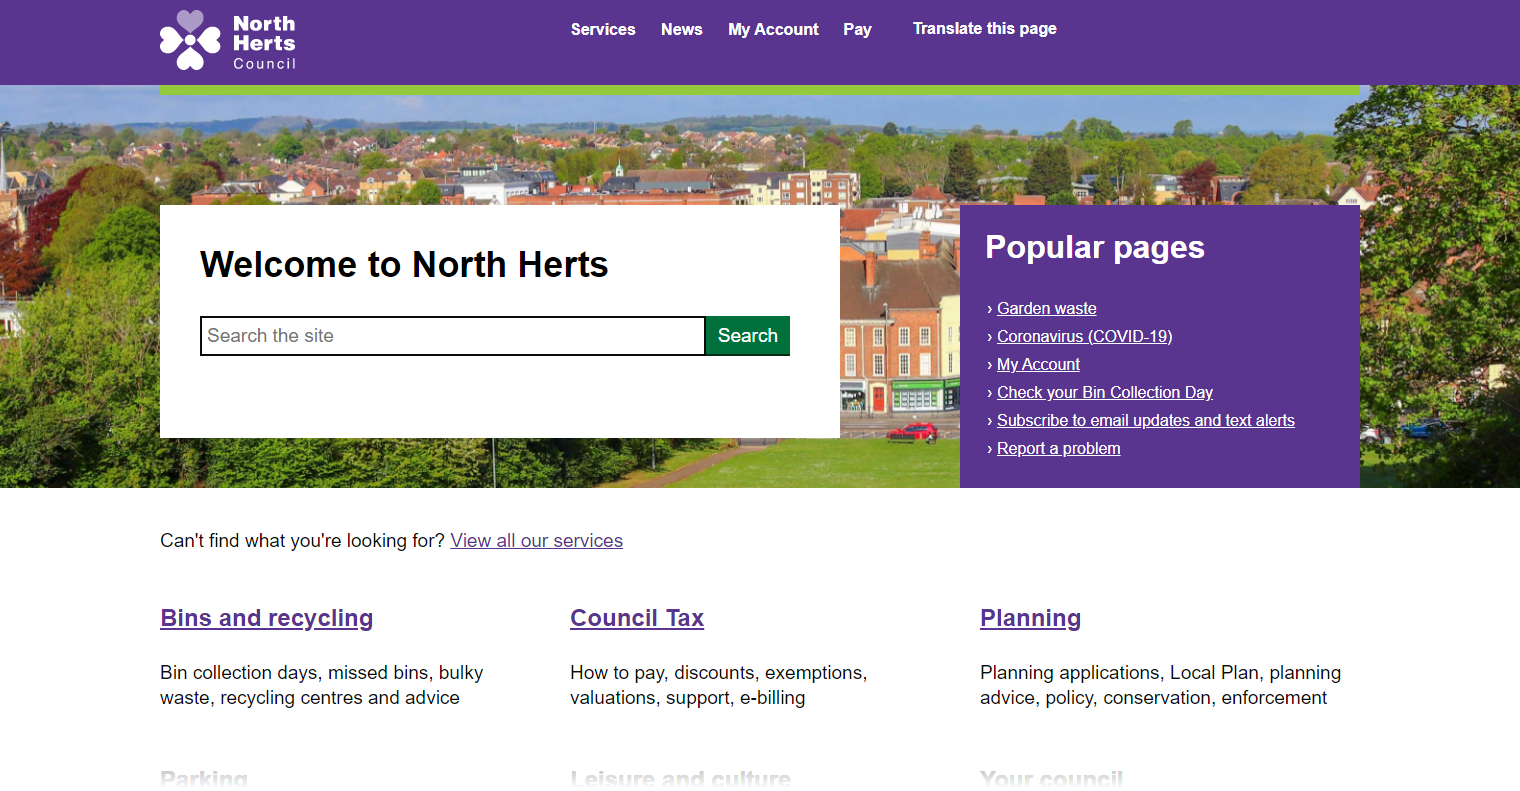
Task: Open the Services menu item
Action: coord(603,30)
